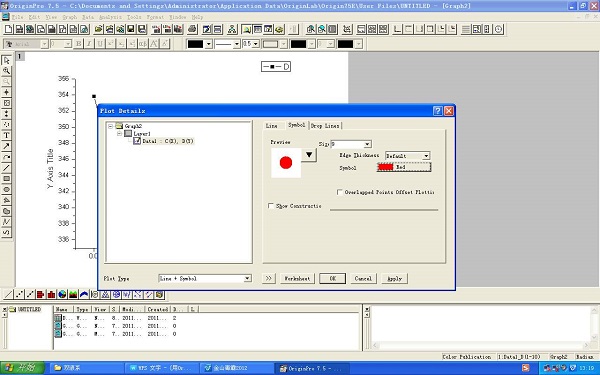Switch to the Drop Lines tab
The height and width of the screenshot is (375, 600).
coord(325,126)
